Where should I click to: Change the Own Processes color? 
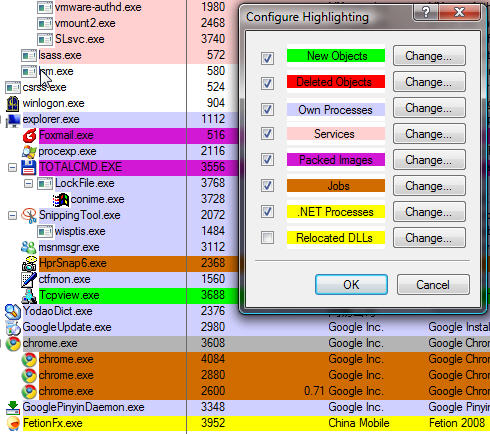pos(429,108)
